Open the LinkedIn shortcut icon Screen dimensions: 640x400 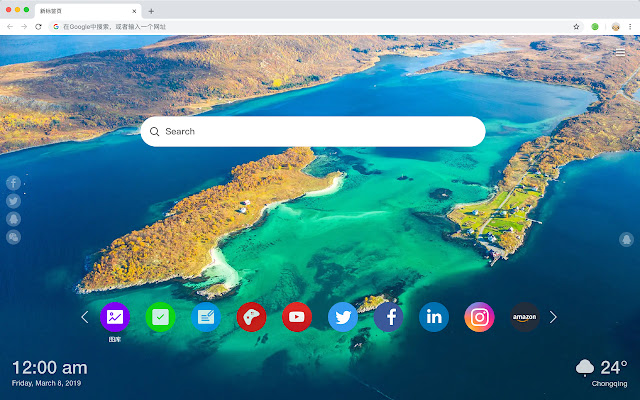pyautogui.click(x=434, y=317)
